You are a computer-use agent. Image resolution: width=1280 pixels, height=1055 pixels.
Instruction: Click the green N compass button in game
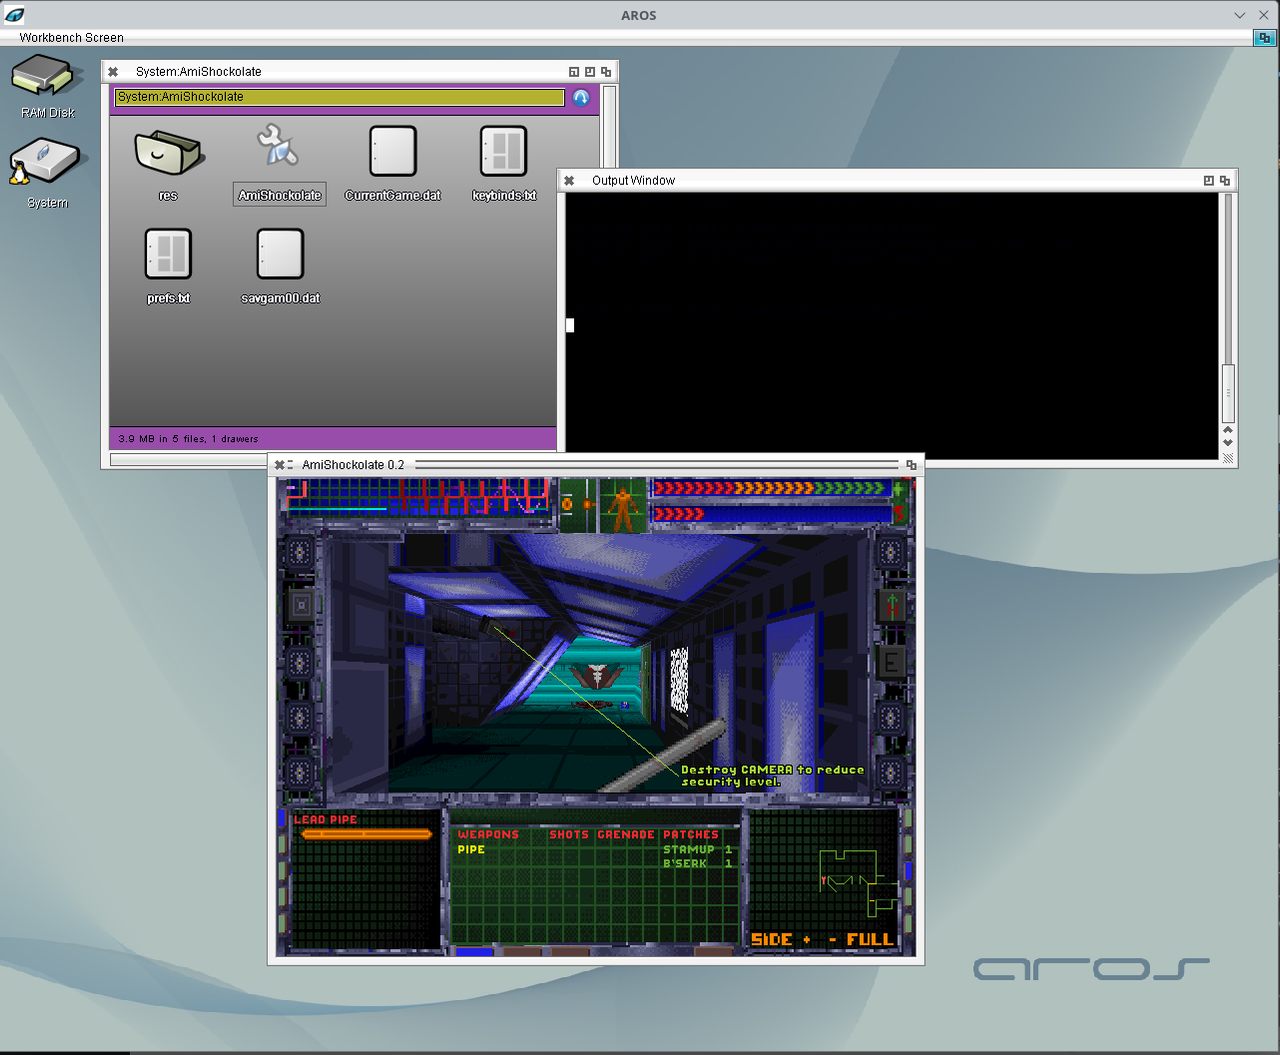(x=892, y=605)
